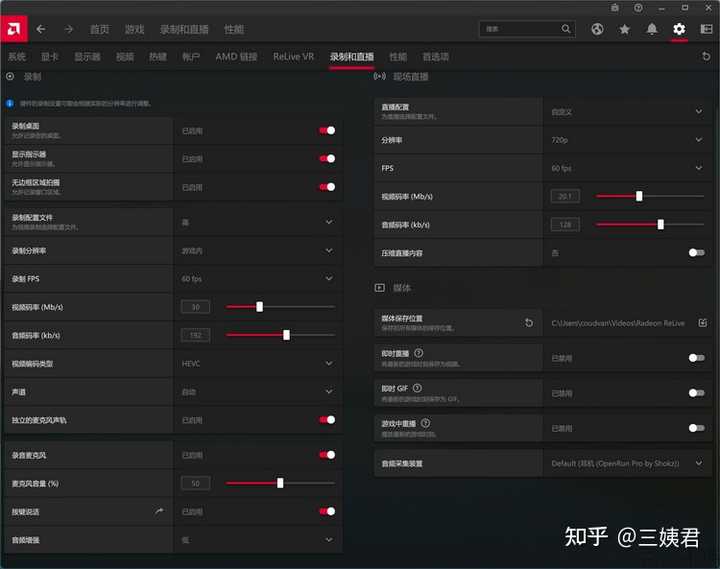Toggle 录制桌面 switch
The width and height of the screenshot is (720, 569).
(327, 130)
